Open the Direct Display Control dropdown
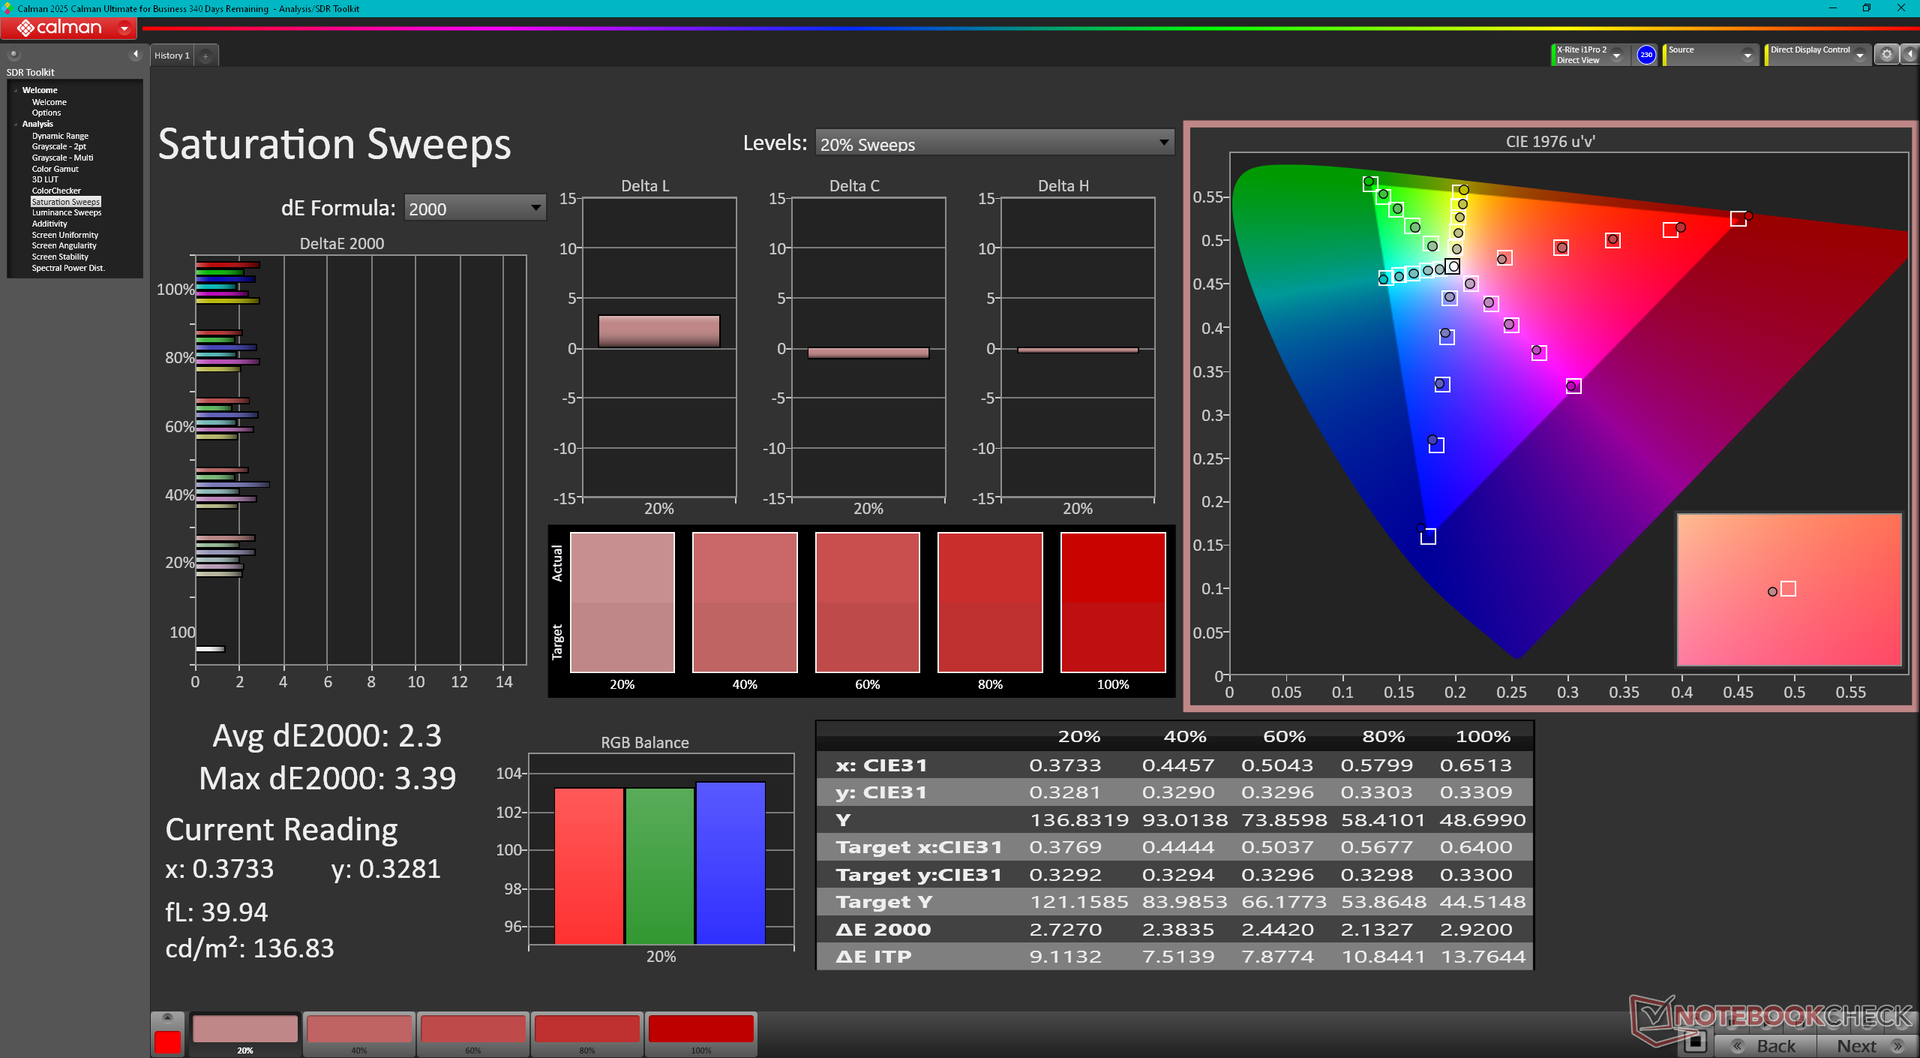This screenshot has width=1920, height=1058. pos(1860,55)
